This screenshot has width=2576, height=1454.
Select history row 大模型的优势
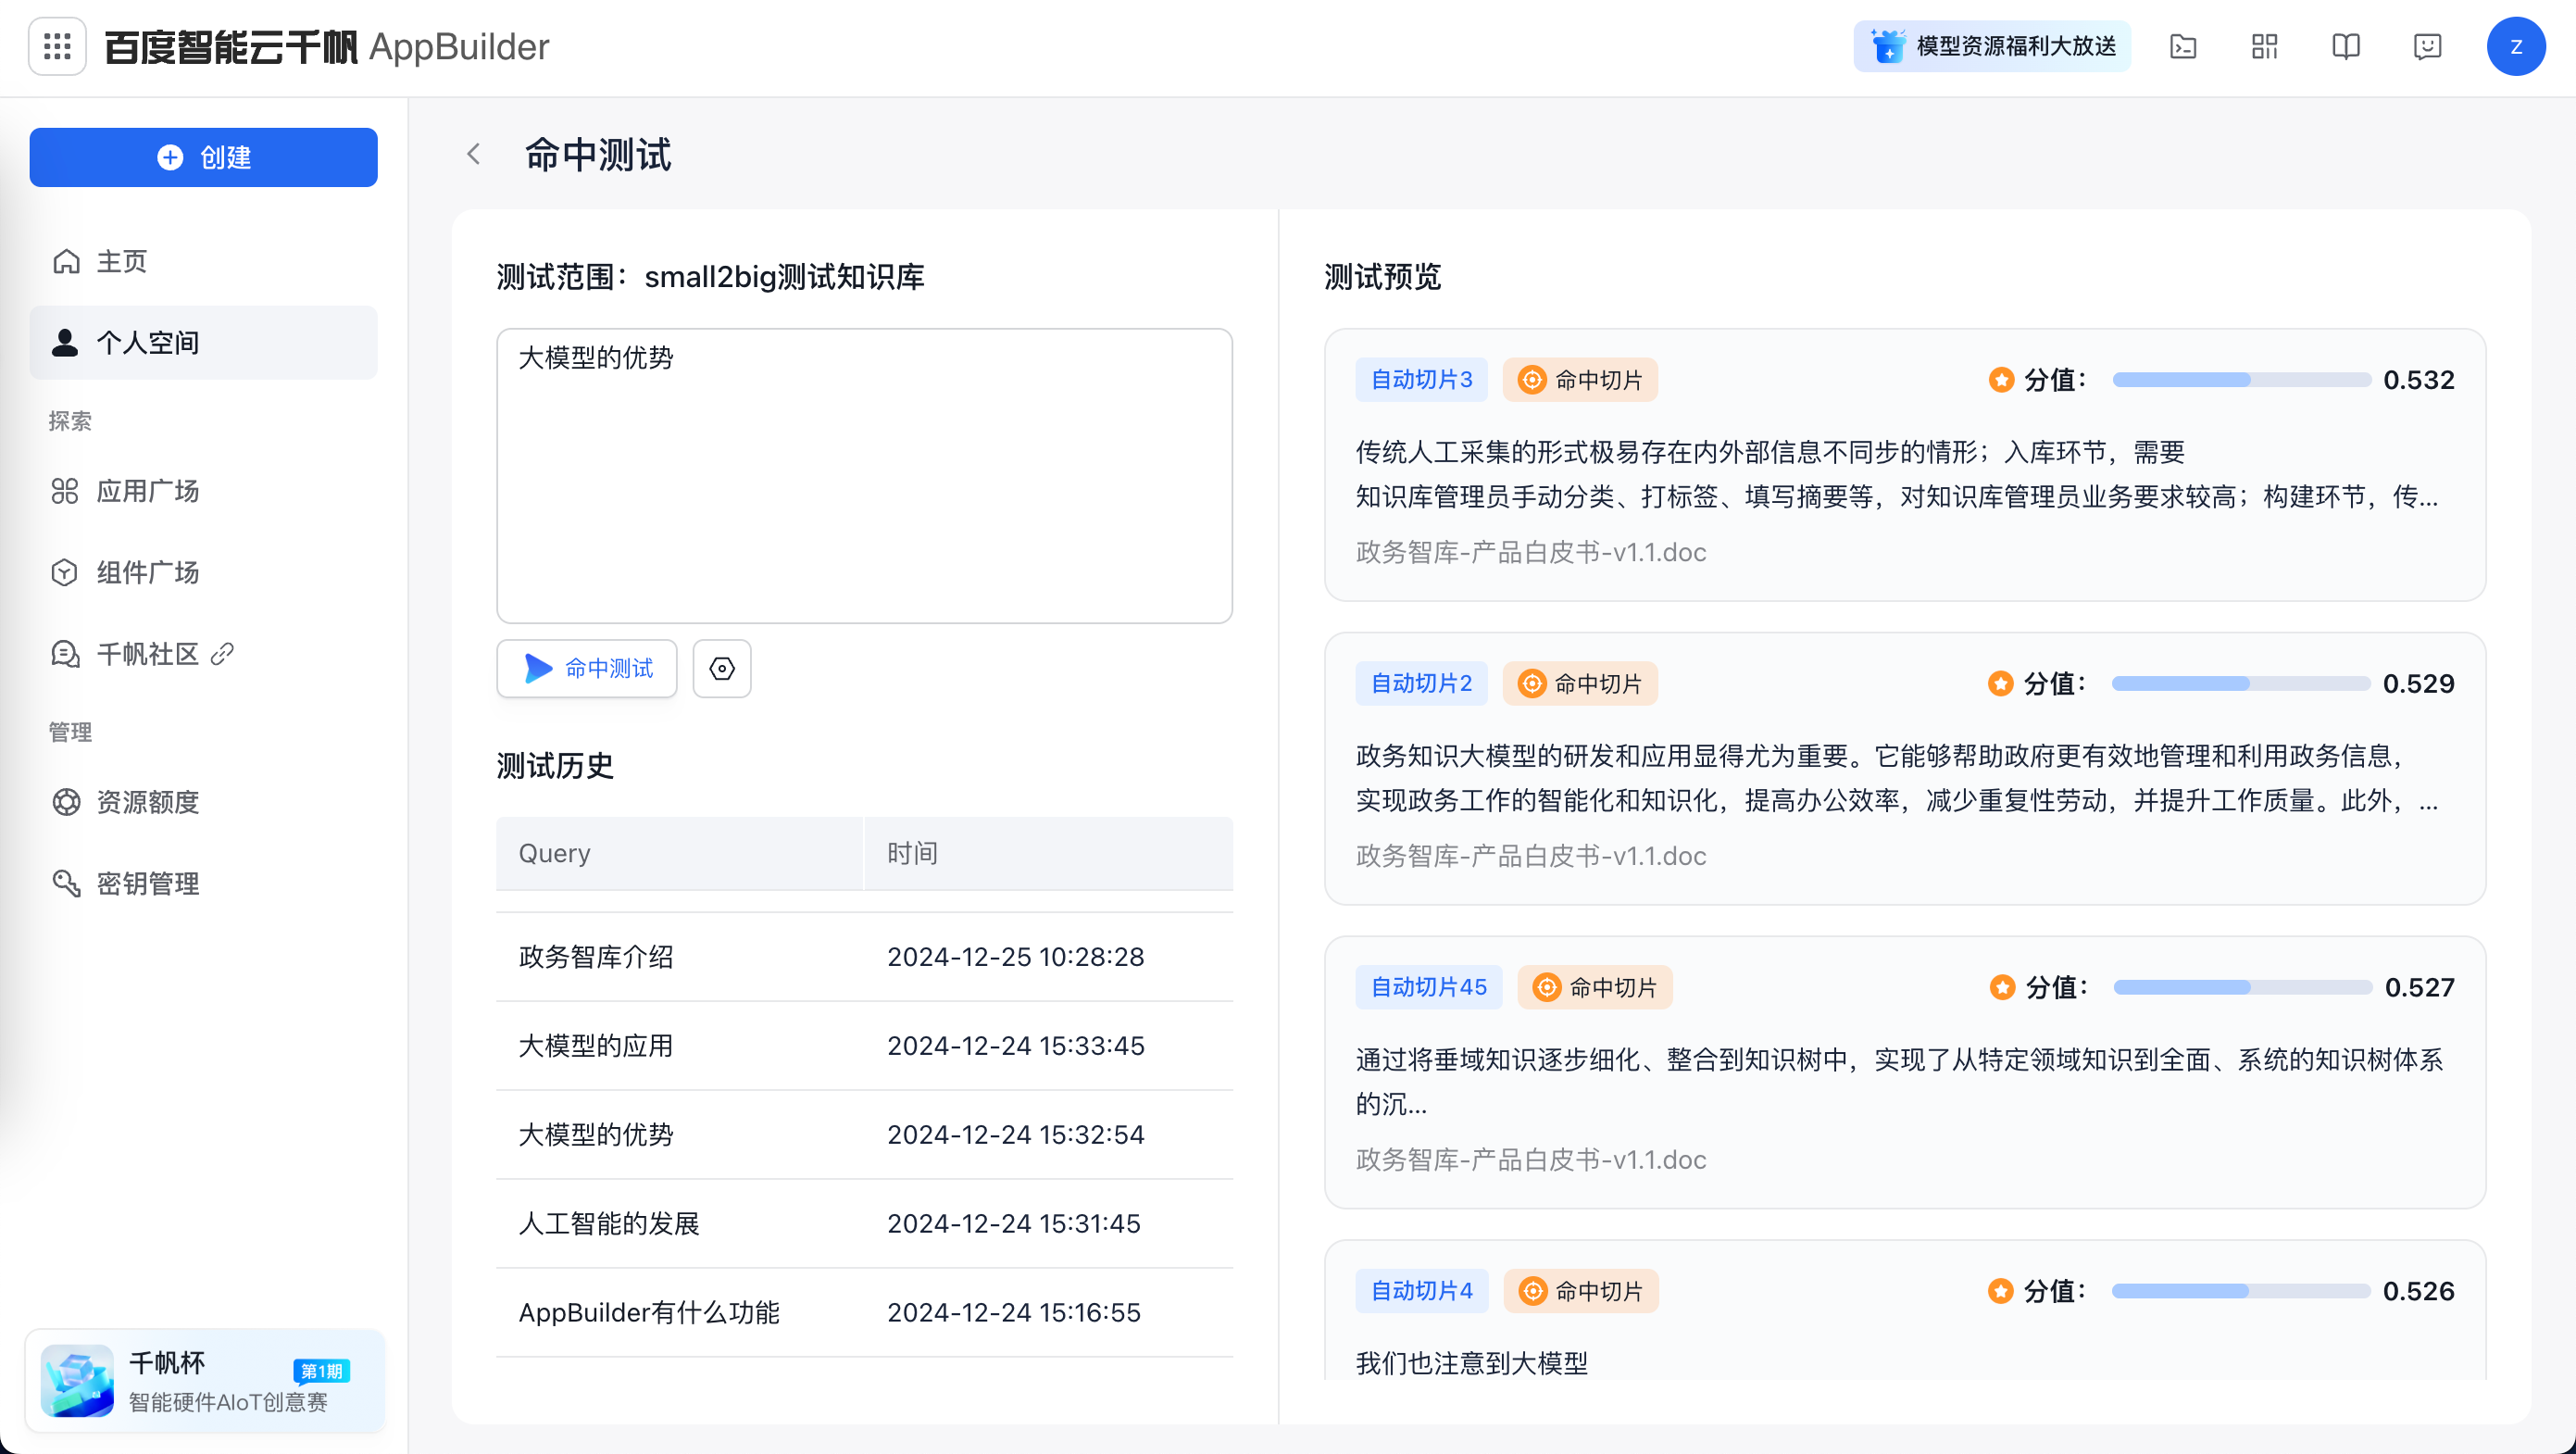coord(864,1135)
